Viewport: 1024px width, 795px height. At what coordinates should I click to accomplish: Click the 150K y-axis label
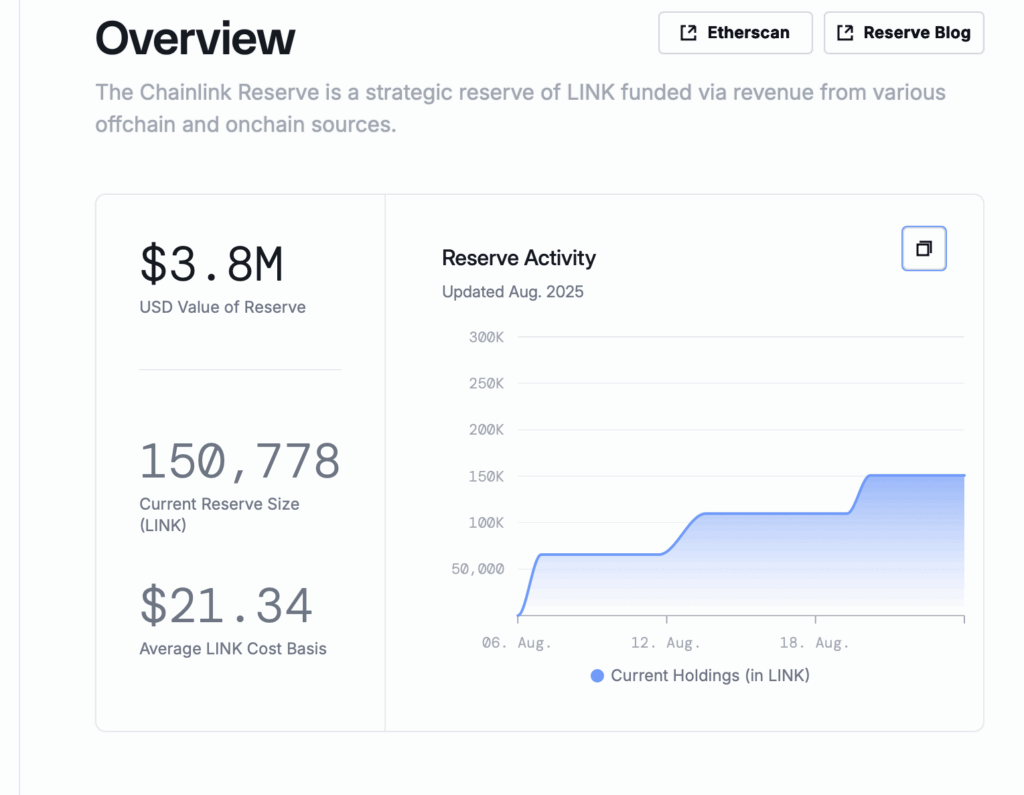(487, 476)
